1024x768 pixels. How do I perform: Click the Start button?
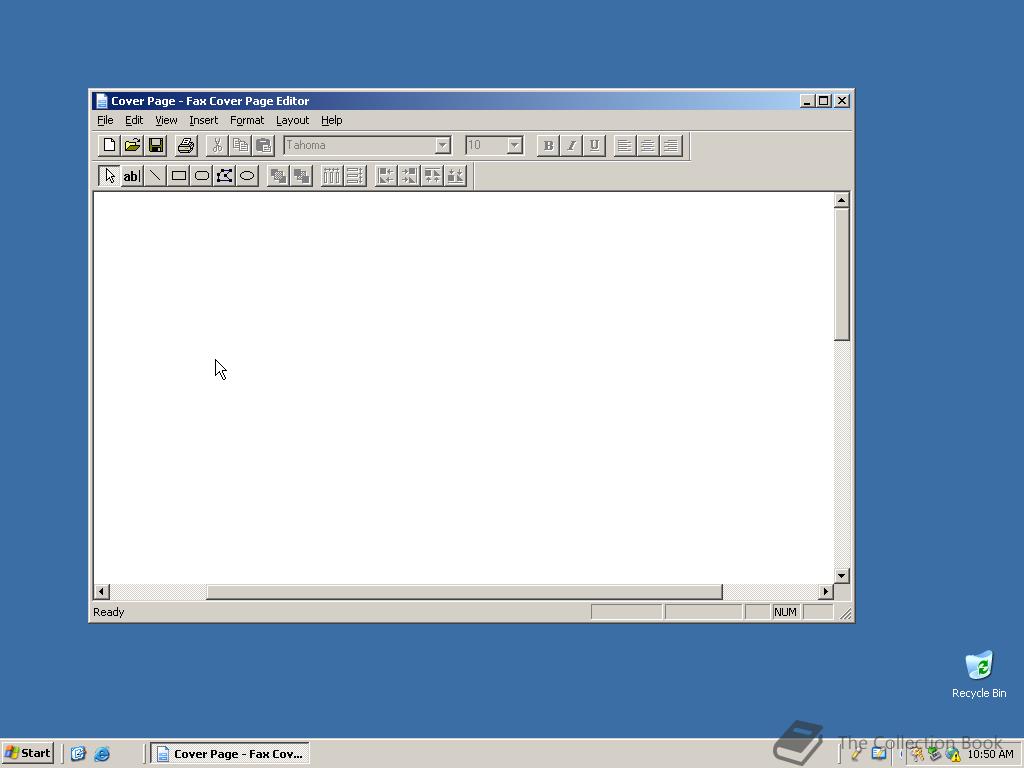click(x=27, y=753)
